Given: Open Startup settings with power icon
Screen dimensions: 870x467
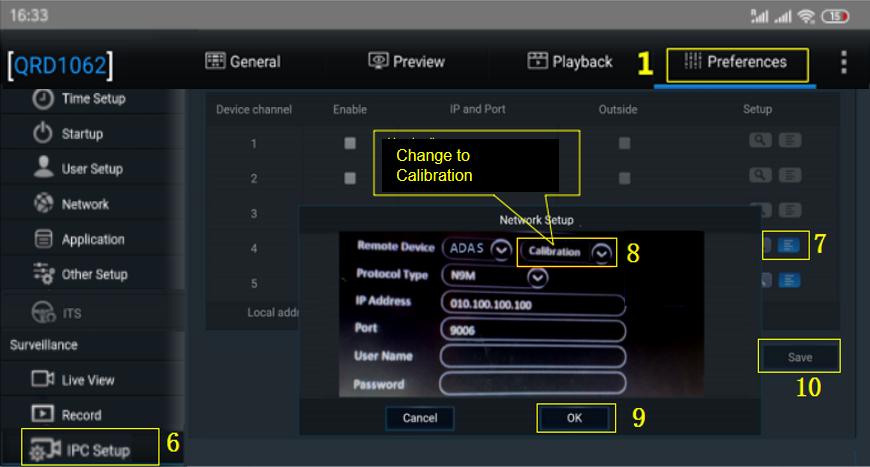Looking at the screenshot, I should tap(81, 134).
